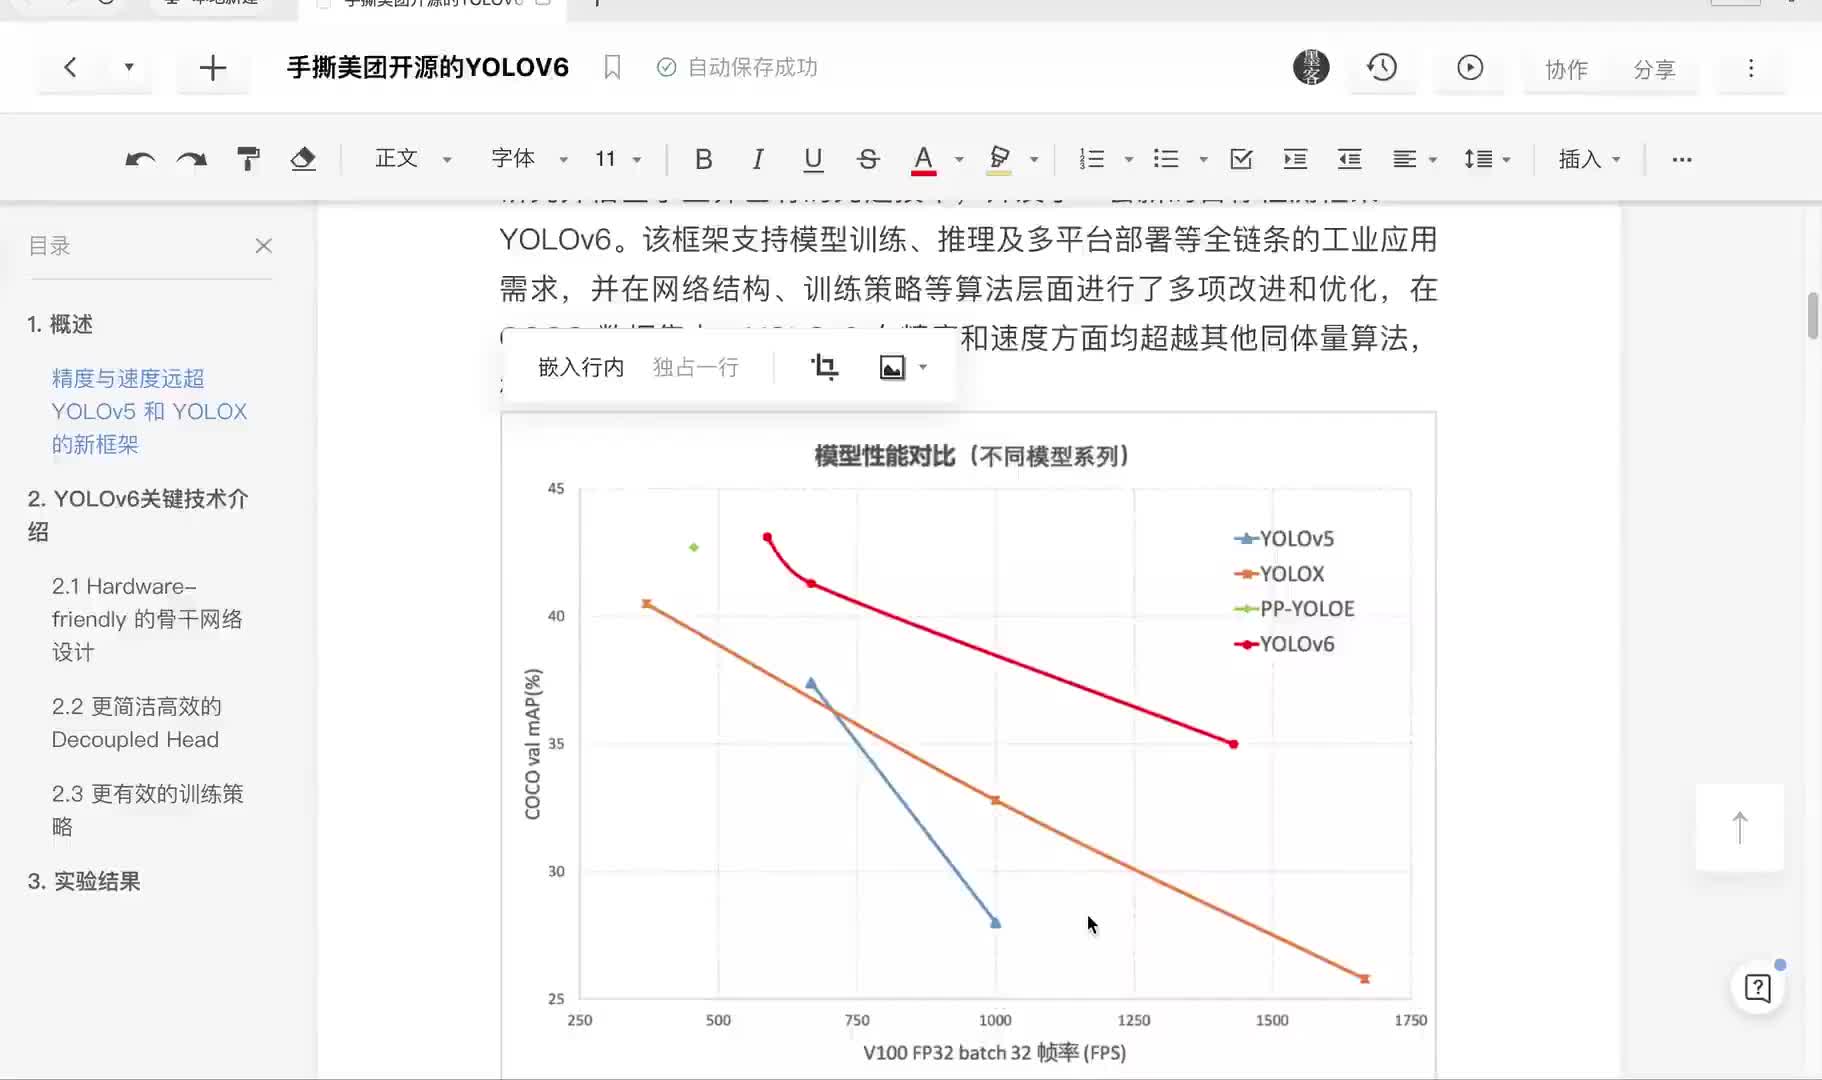Insert a numbered list
The width and height of the screenshot is (1822, 1080).
(1092, 159)
